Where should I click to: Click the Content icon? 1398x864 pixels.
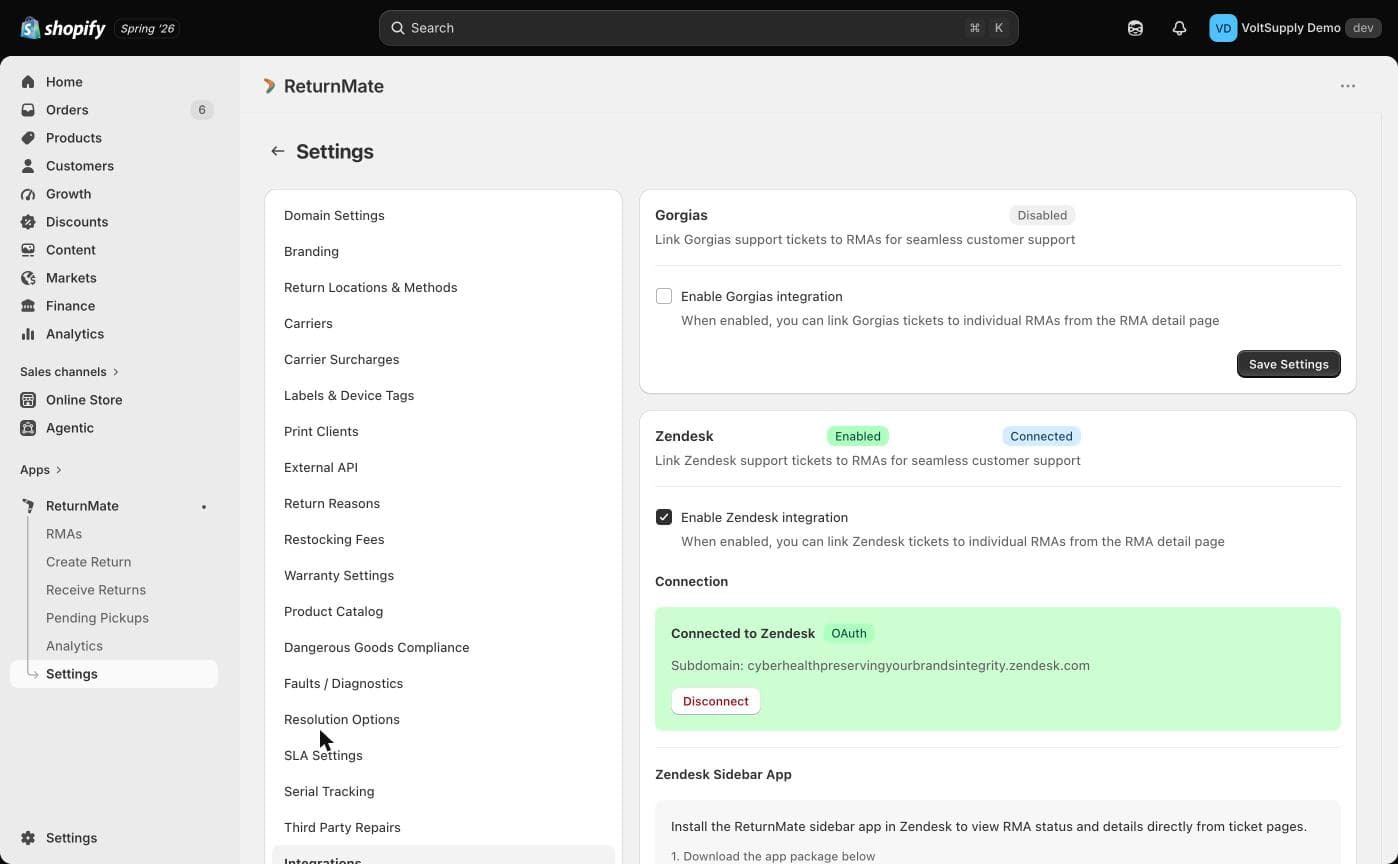pyautogui.click(x=28, y=250)
